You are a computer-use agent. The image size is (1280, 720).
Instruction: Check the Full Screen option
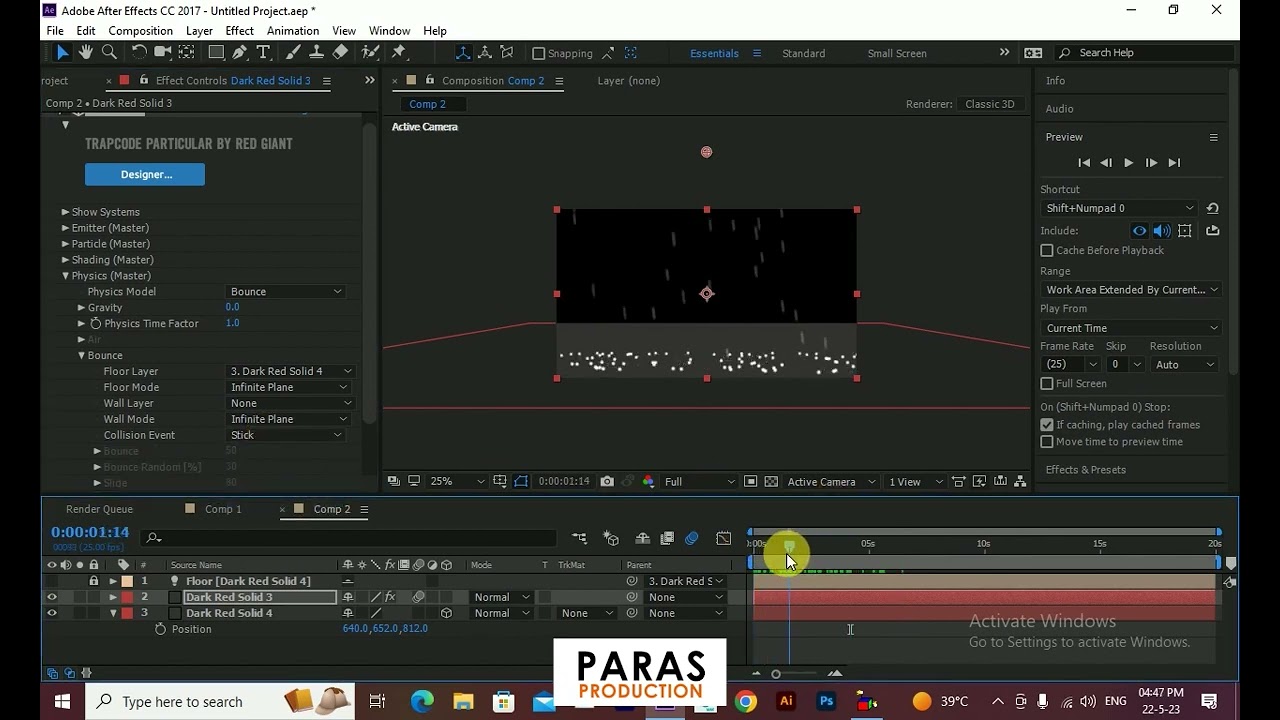pos(1047,383)
